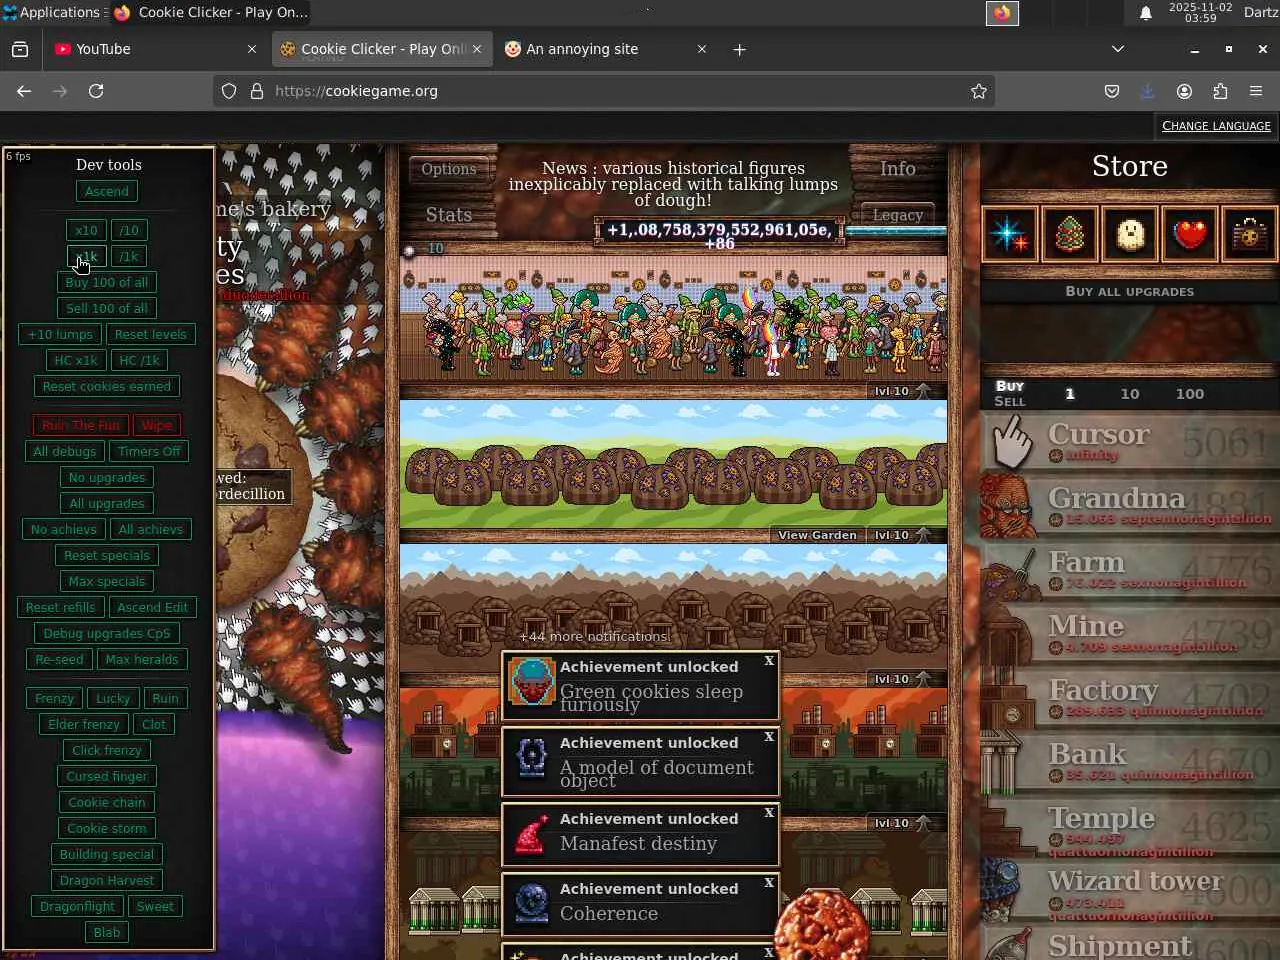Set store bulk amount to 100

1190,394
